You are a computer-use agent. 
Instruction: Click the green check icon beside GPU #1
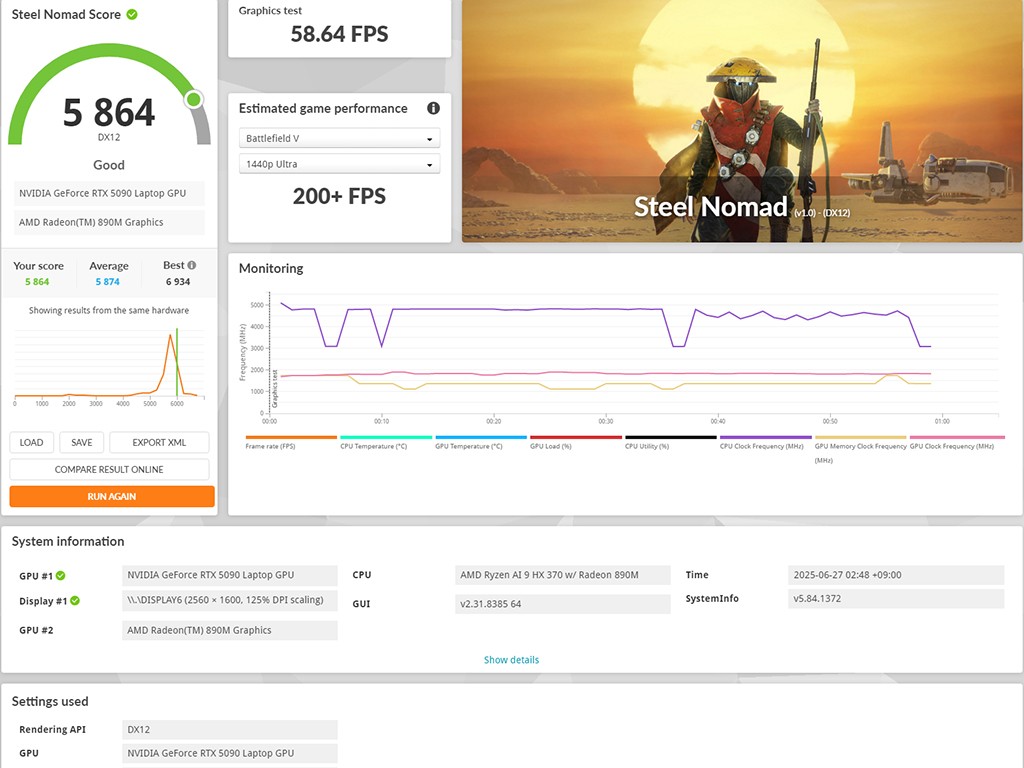point(61,576)
